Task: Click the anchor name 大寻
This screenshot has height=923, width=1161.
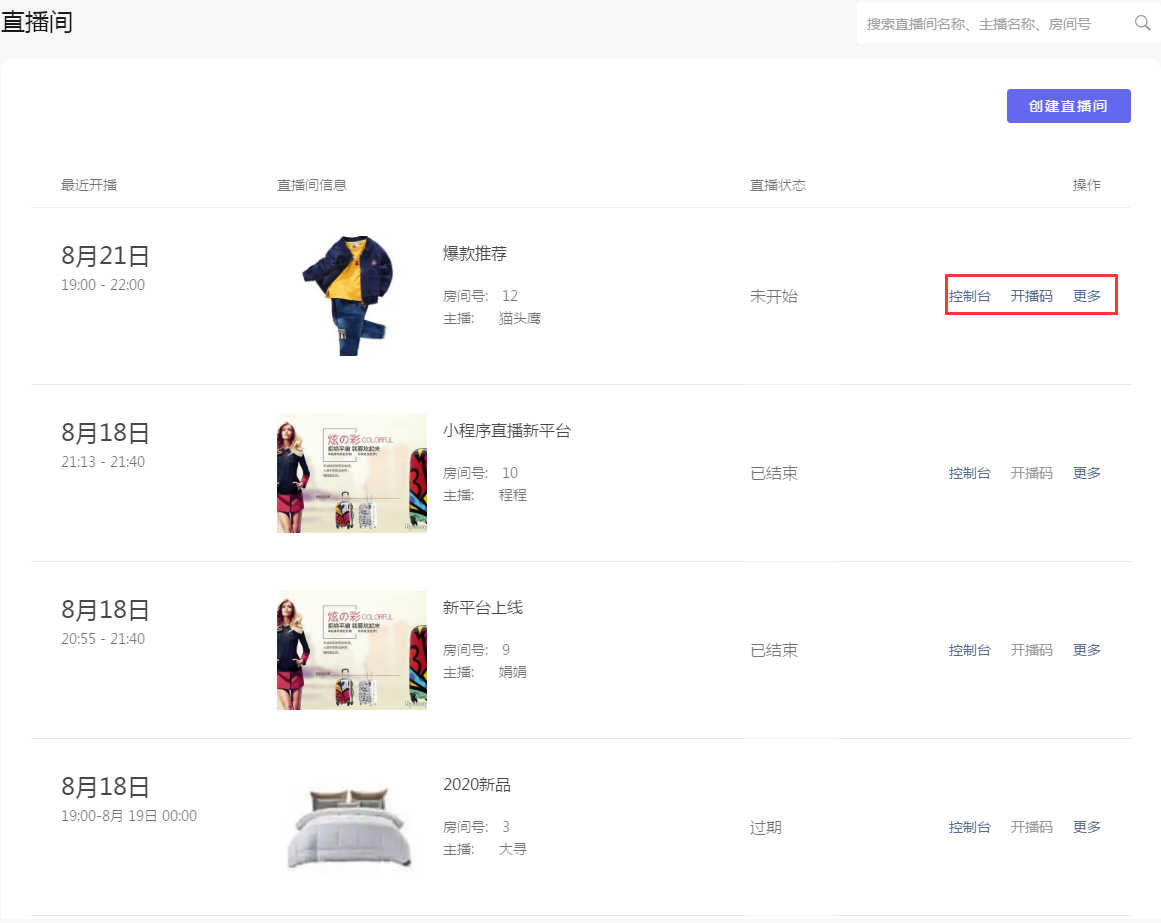Action: pyautogui.click(x=512, y=849)
